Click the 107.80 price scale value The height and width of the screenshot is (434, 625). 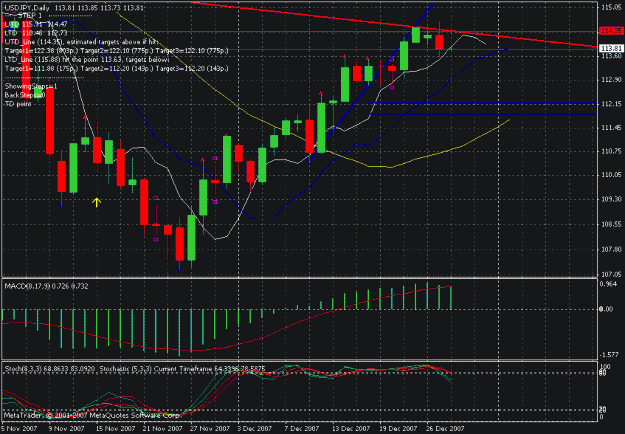611,249
